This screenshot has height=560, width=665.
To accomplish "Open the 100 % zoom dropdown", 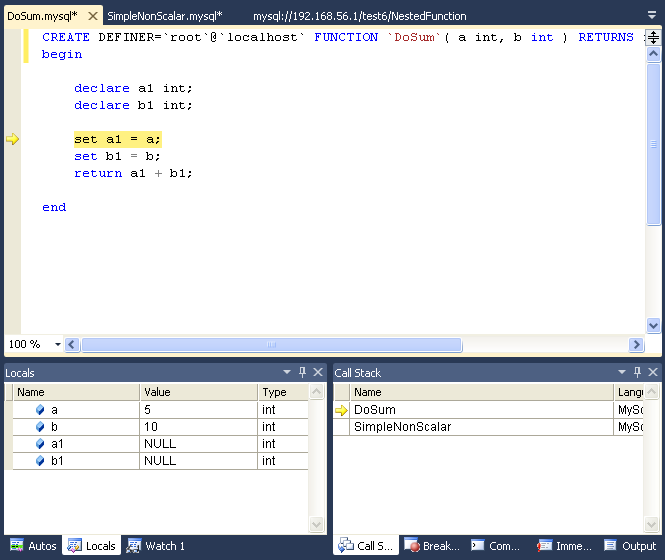I will click(x=57, y=344).
